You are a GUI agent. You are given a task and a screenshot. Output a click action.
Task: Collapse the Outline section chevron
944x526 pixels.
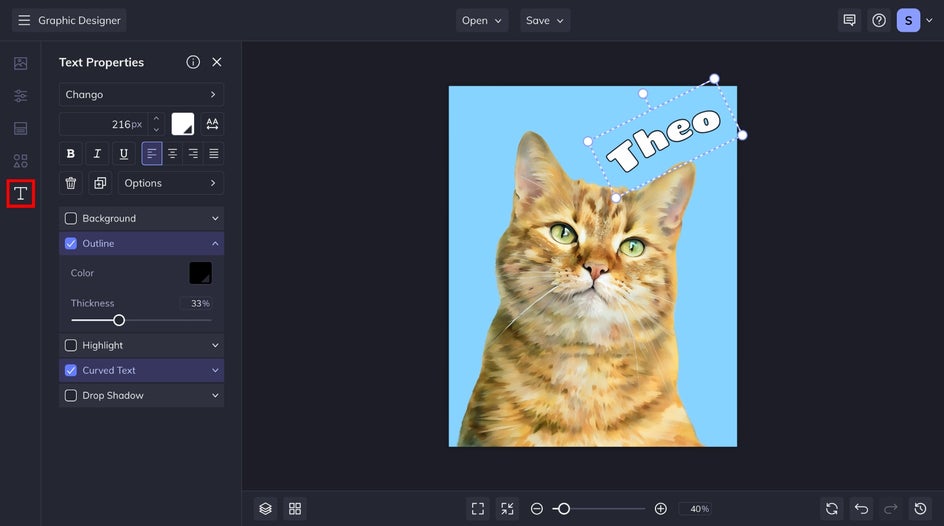(x=215, y=244)
